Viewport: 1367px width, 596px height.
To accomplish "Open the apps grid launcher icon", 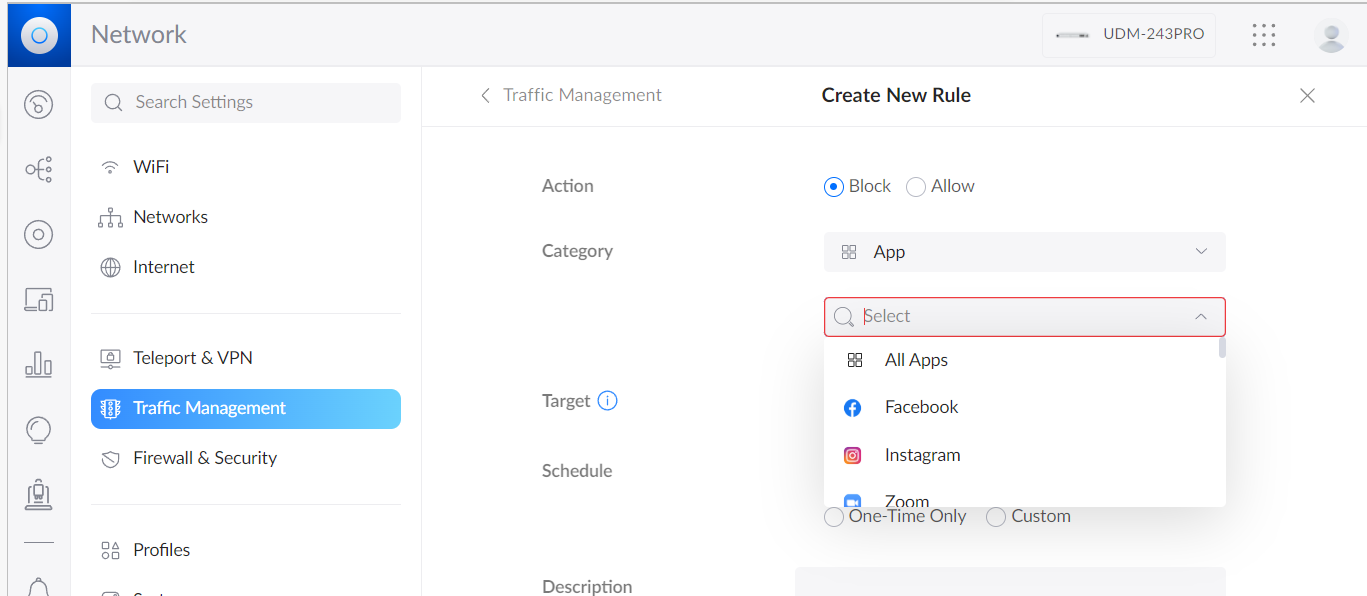I will (x=1264, y=35).
